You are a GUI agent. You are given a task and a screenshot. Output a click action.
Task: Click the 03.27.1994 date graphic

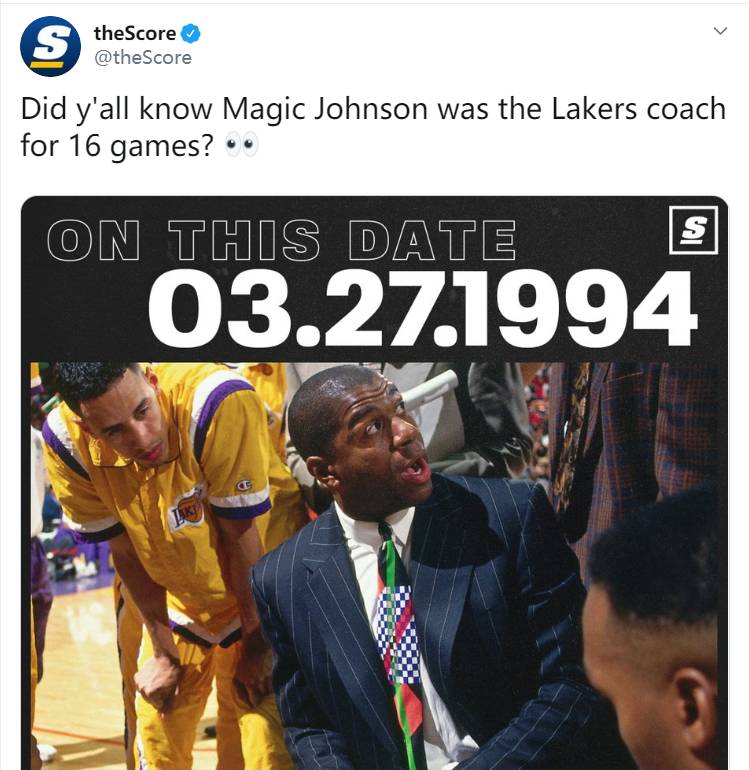click(422, 308)
